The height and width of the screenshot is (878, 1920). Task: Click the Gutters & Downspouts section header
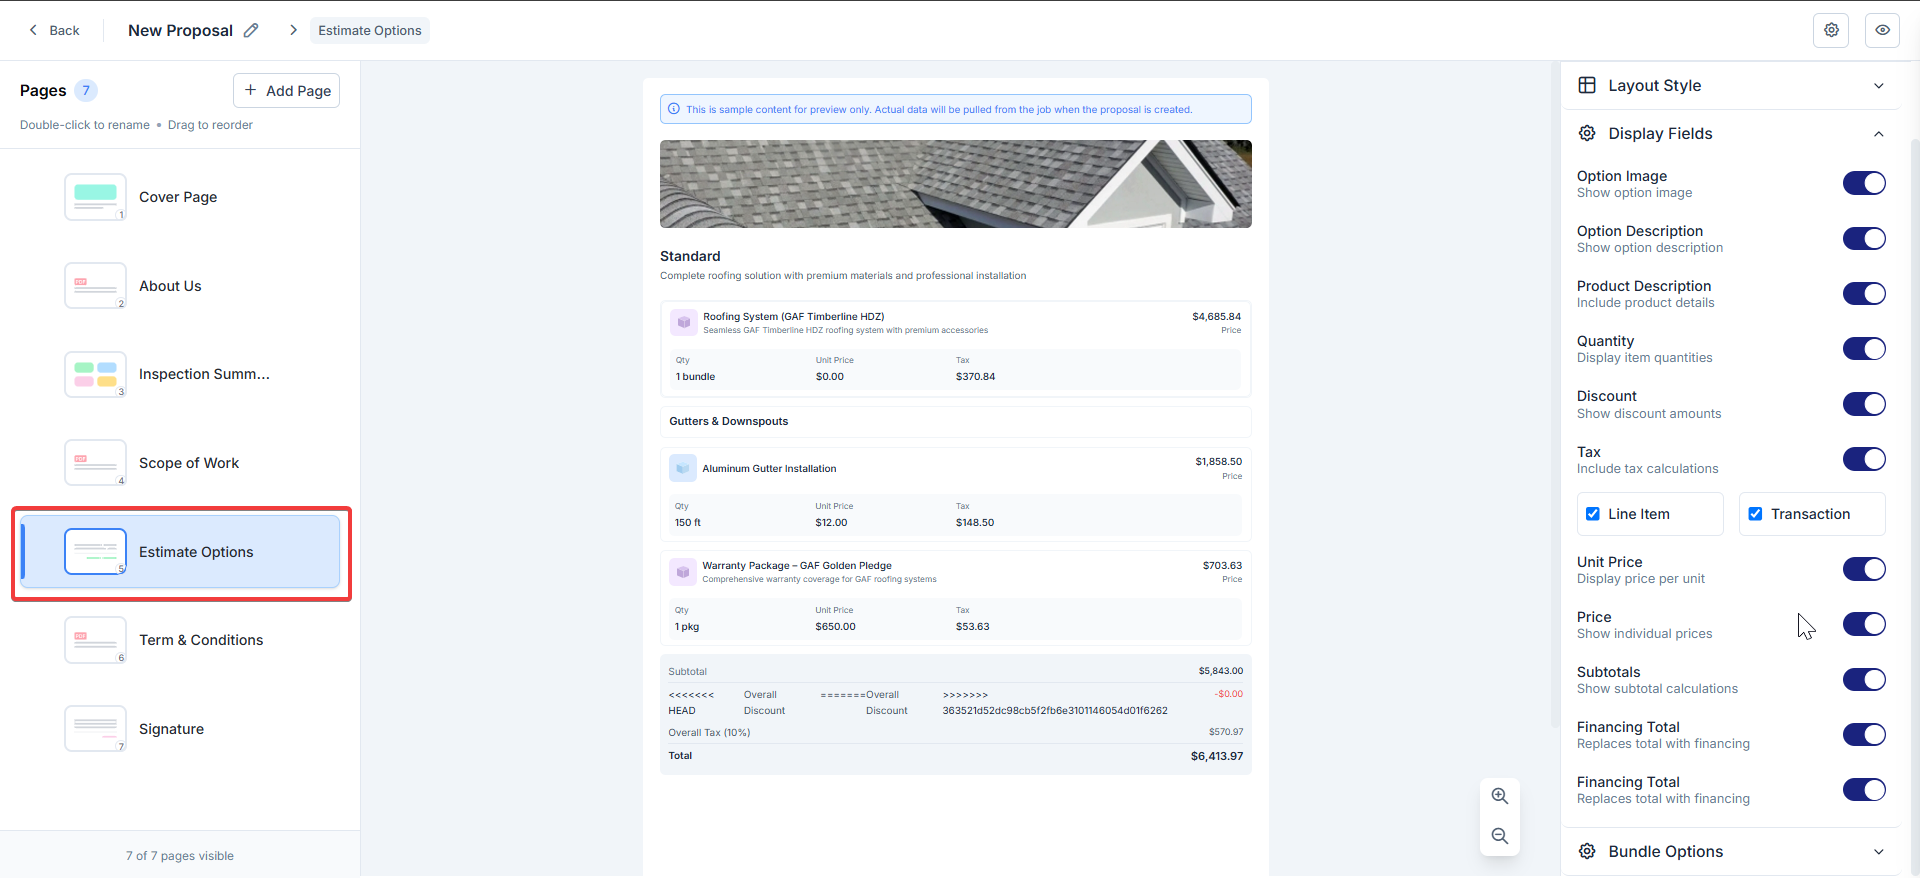click(x=955, y=421)
